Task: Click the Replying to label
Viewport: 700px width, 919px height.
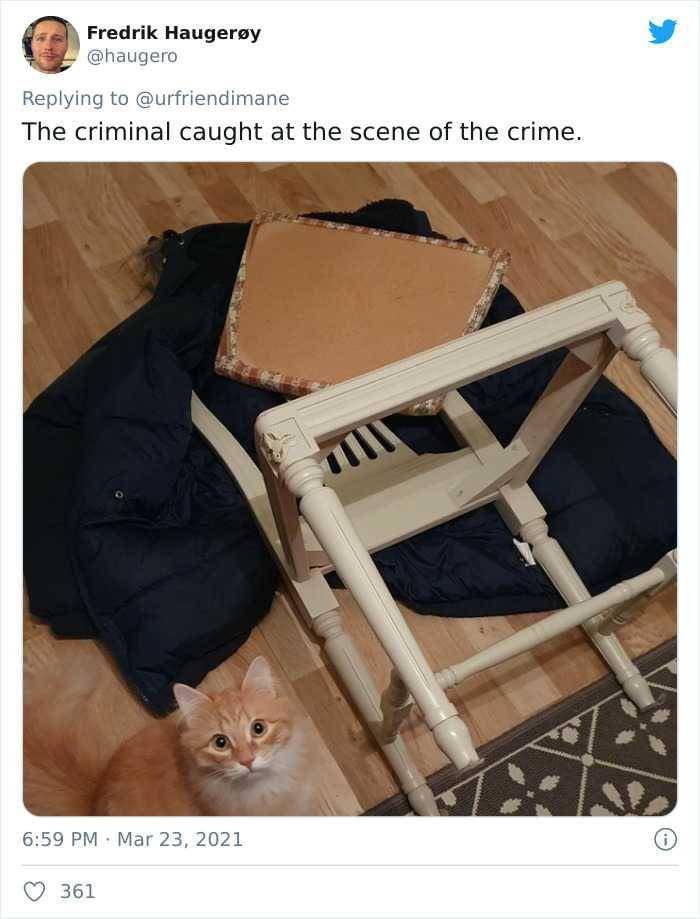Action: click(x=74, y=98)
